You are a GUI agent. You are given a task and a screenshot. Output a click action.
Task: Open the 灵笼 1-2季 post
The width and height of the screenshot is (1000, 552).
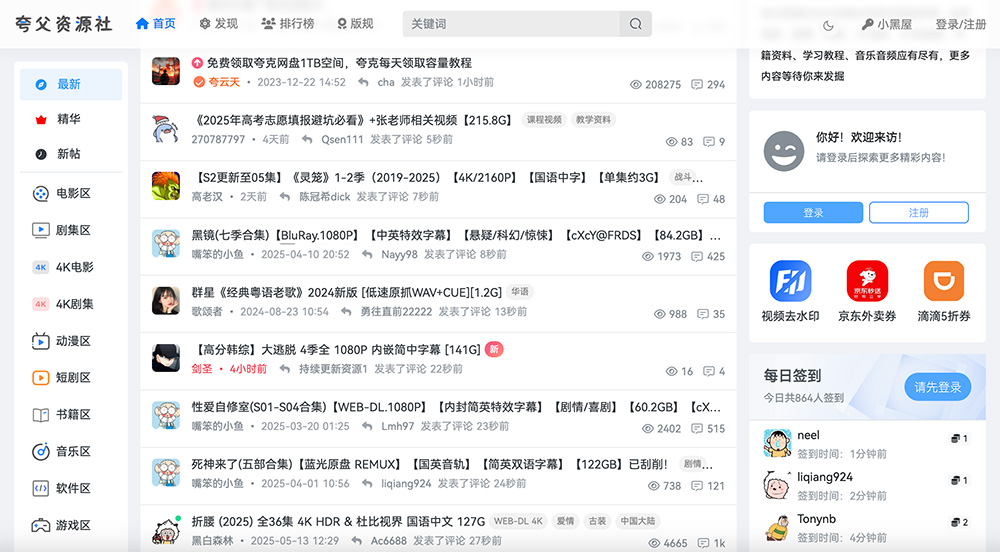(426, 177)
